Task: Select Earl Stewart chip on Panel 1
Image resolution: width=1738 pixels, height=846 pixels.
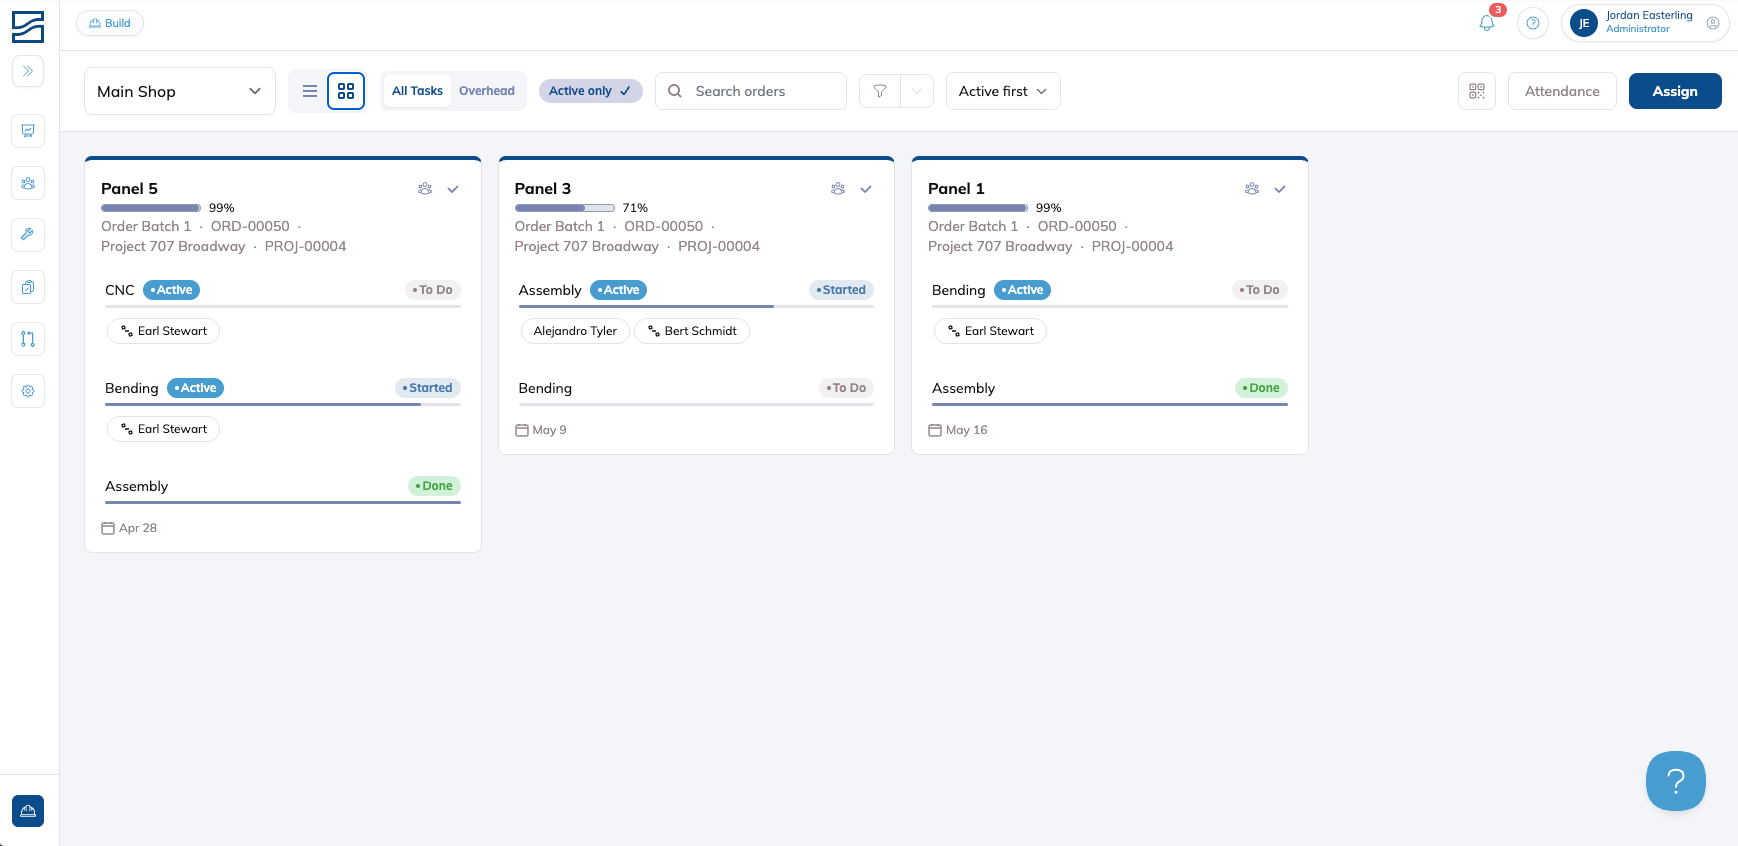Action: 990,331
